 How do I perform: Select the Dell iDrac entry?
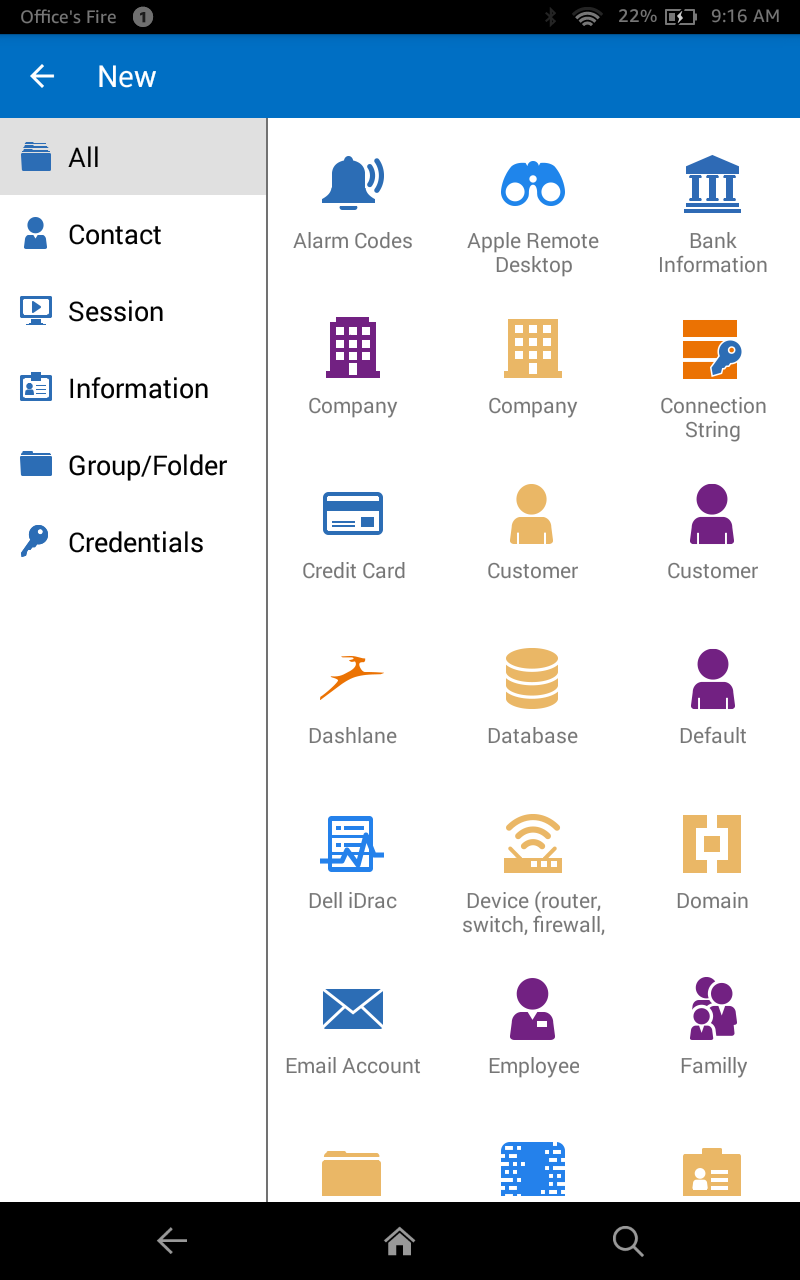point(352,860)
